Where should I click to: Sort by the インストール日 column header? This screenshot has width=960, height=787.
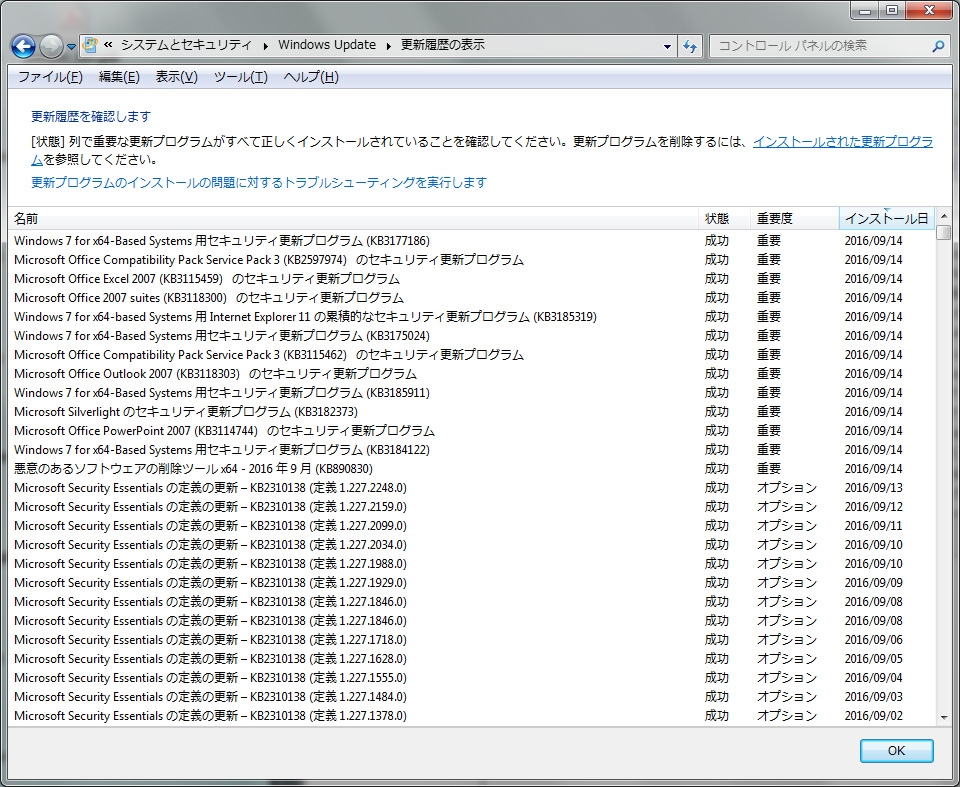(x=887, y=219)
